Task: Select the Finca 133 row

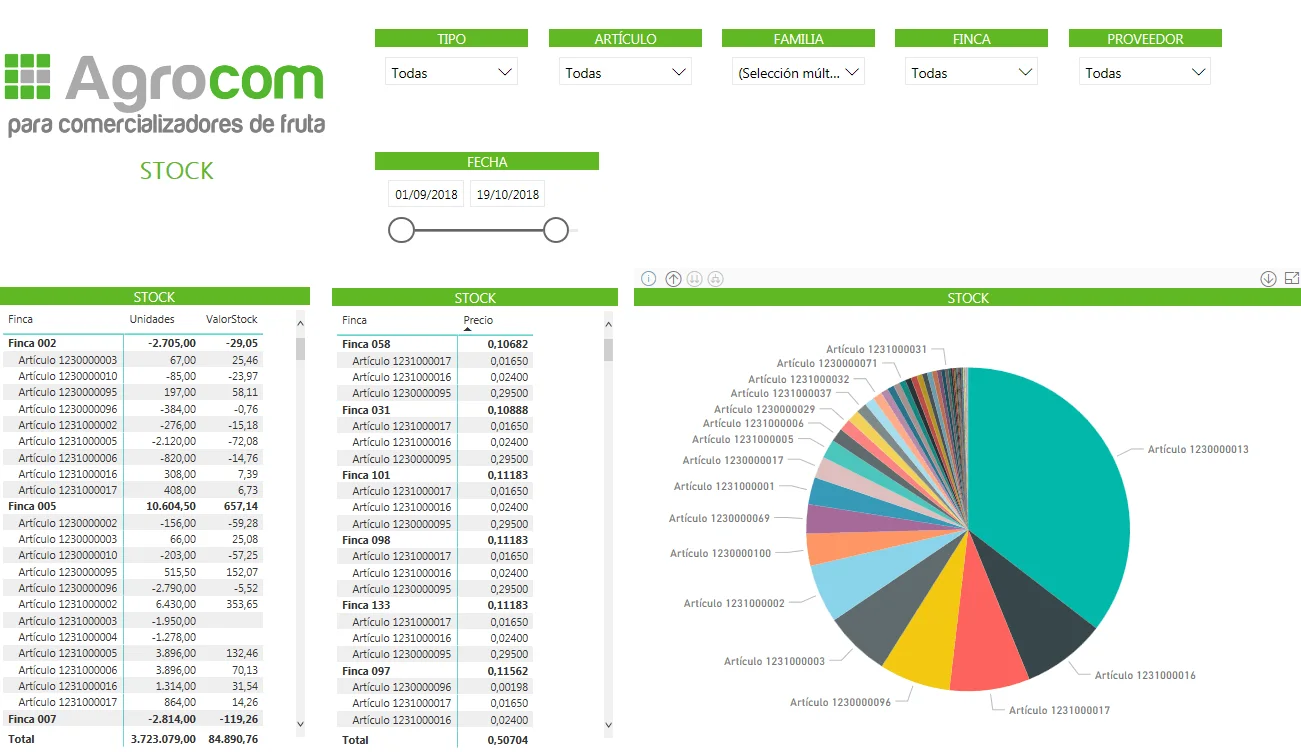Action: 435,605
